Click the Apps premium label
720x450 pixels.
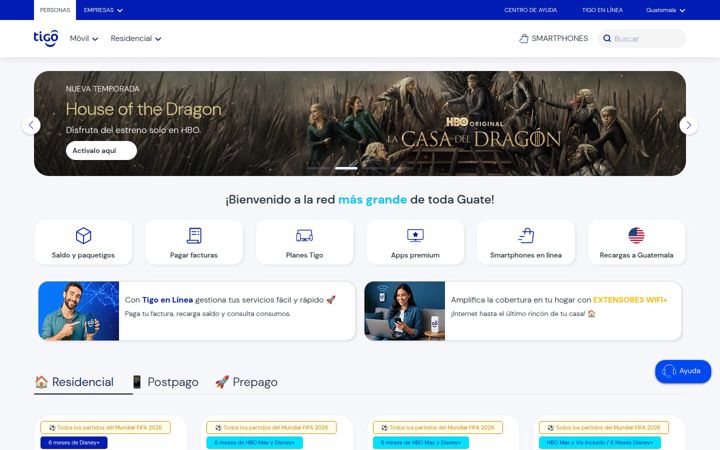(415, 255)
